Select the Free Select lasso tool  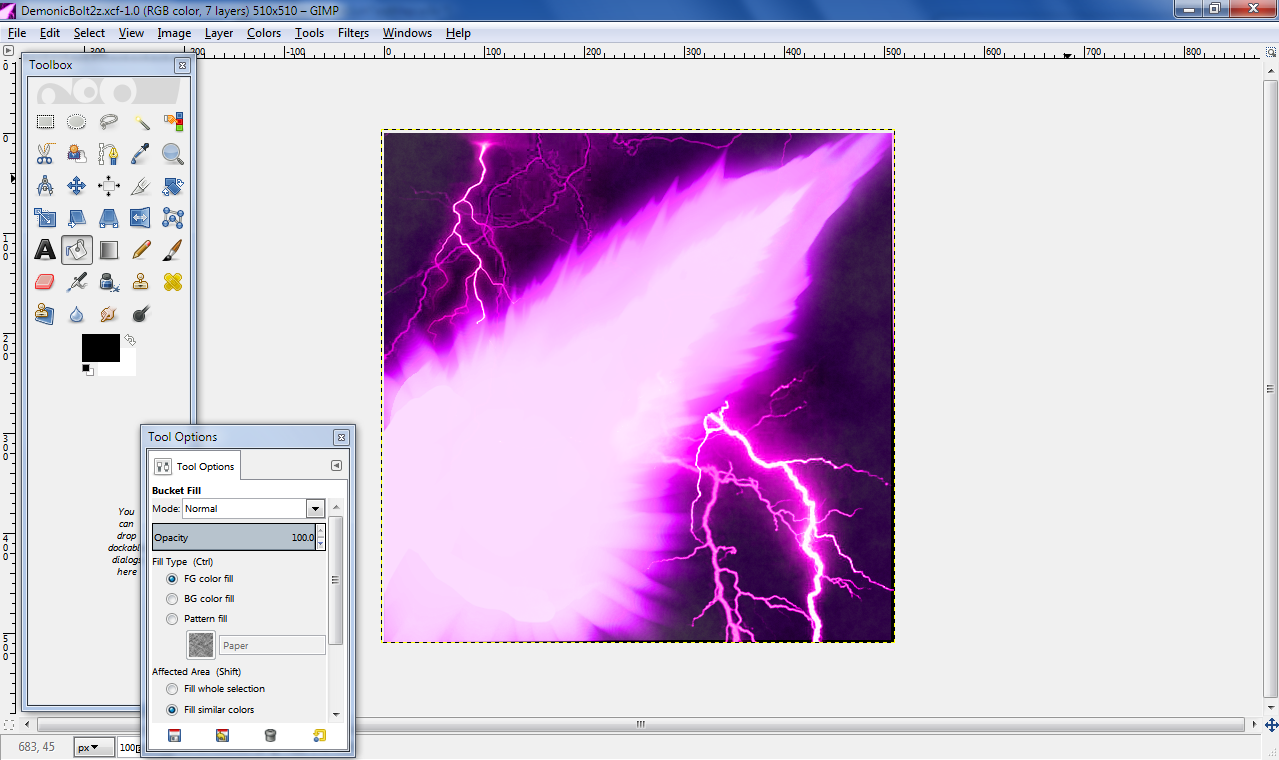point(109,122)
